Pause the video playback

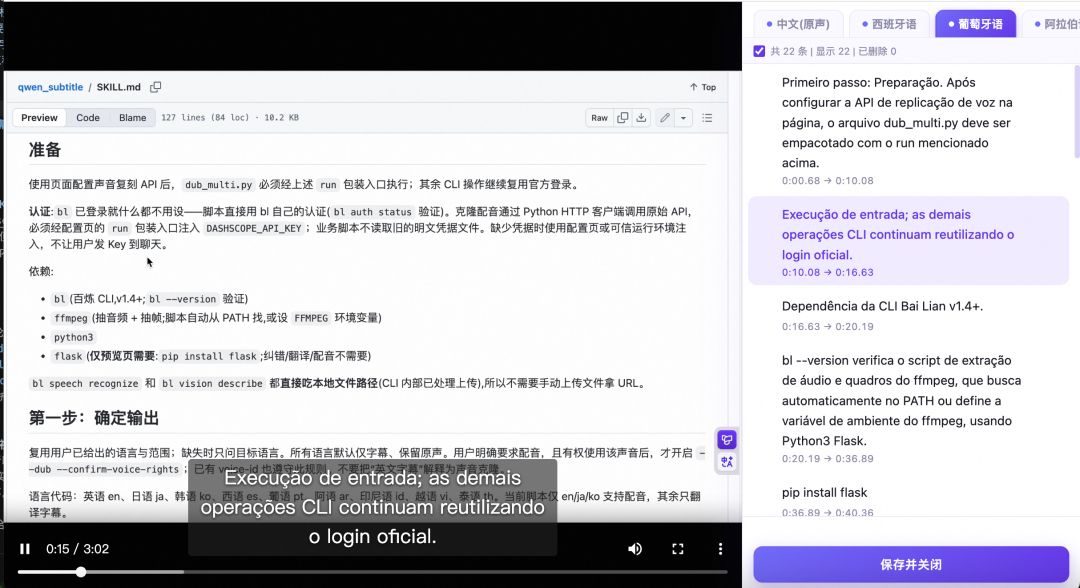click(25, 549)
